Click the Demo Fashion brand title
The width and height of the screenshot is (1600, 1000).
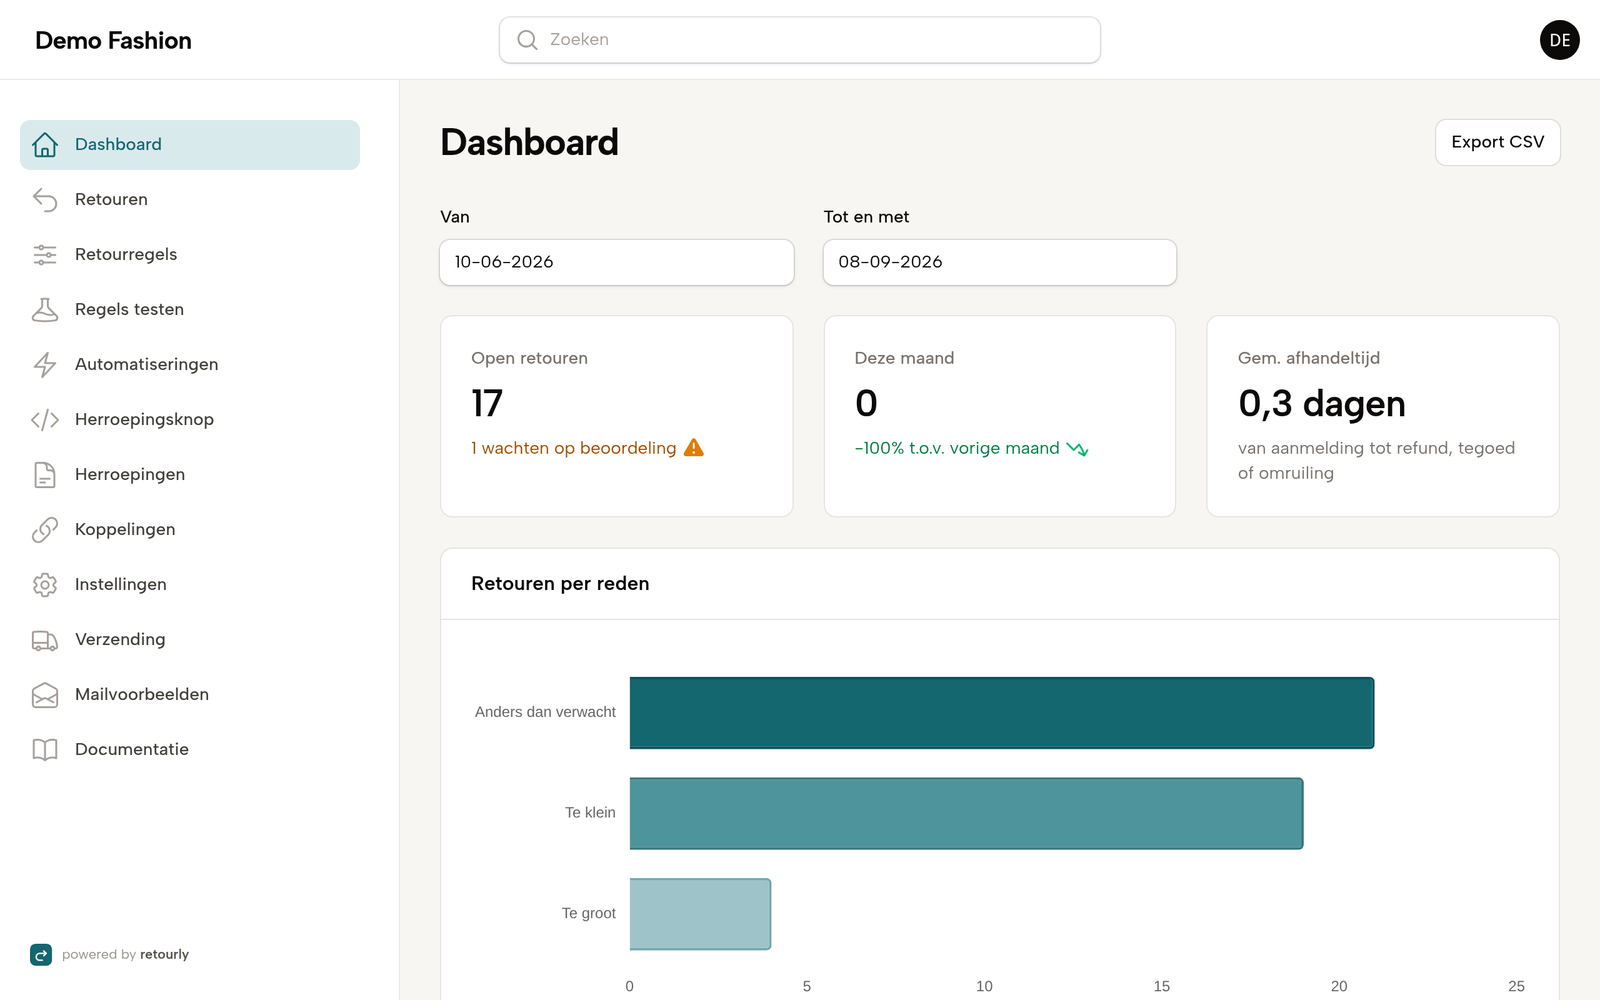click(x=113, y=40)
